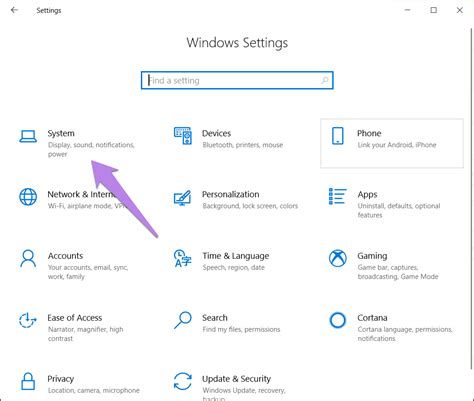Click 'Display, sound, notifications, power' text

click(91, 149)
